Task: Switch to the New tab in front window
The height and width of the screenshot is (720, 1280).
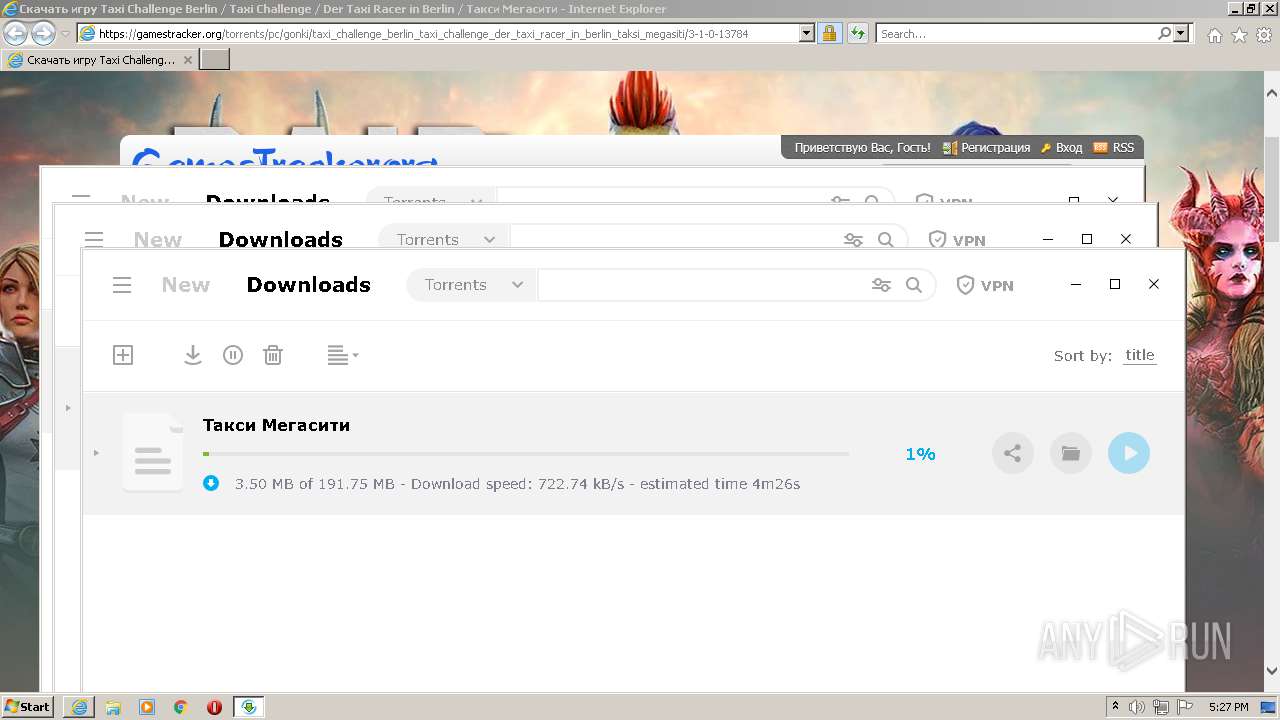Action: click(x=186, y=285)
